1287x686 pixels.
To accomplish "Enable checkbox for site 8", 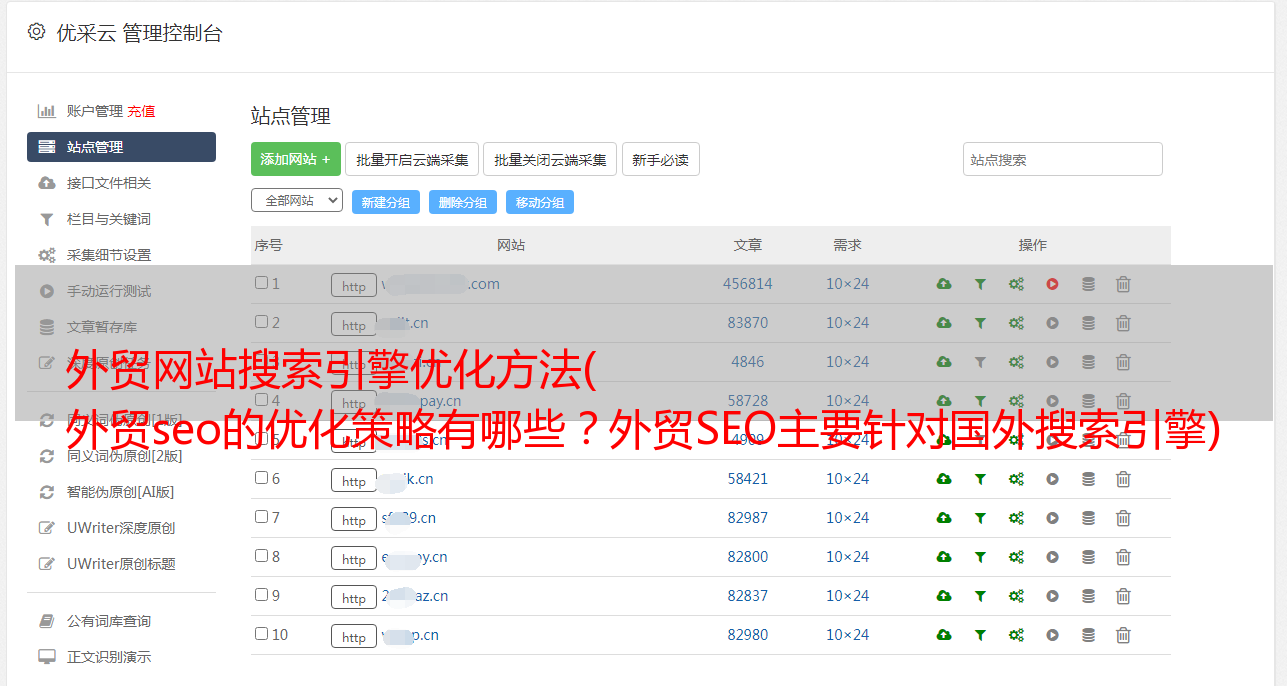I will point(261,556).
